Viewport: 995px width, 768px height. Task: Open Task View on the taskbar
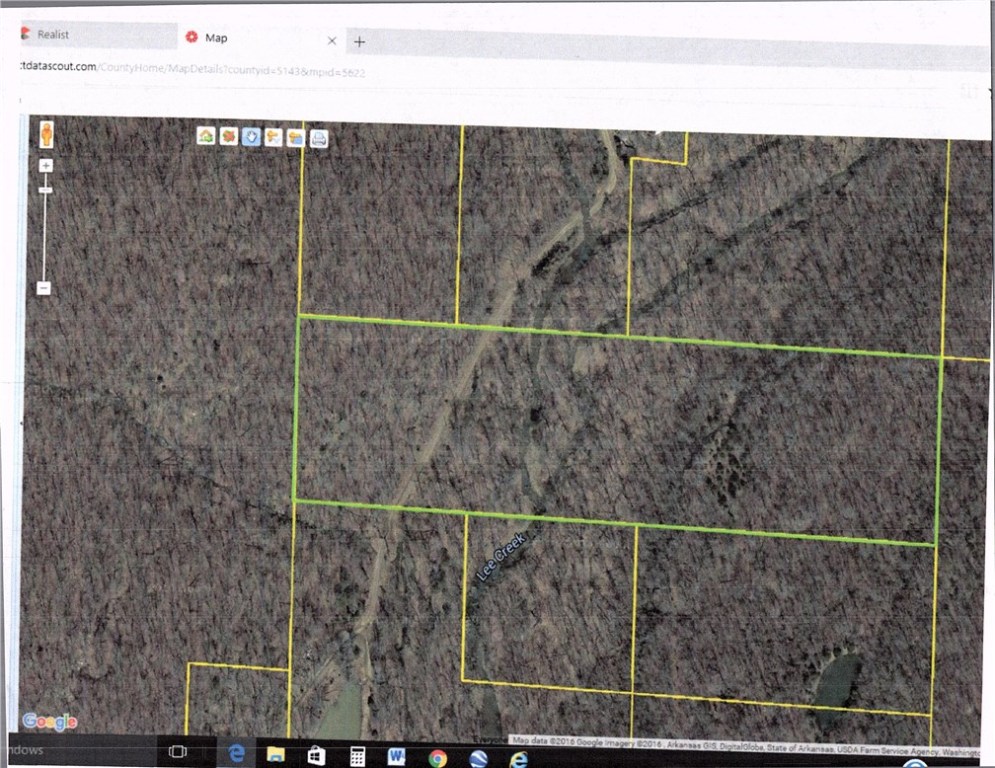pos(178,751)
